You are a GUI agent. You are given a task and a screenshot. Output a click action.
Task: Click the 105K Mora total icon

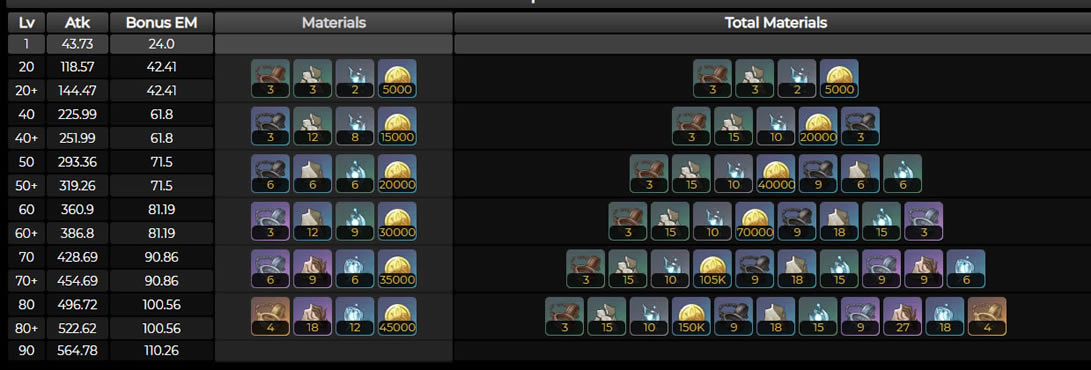click(x=712, y=268)
